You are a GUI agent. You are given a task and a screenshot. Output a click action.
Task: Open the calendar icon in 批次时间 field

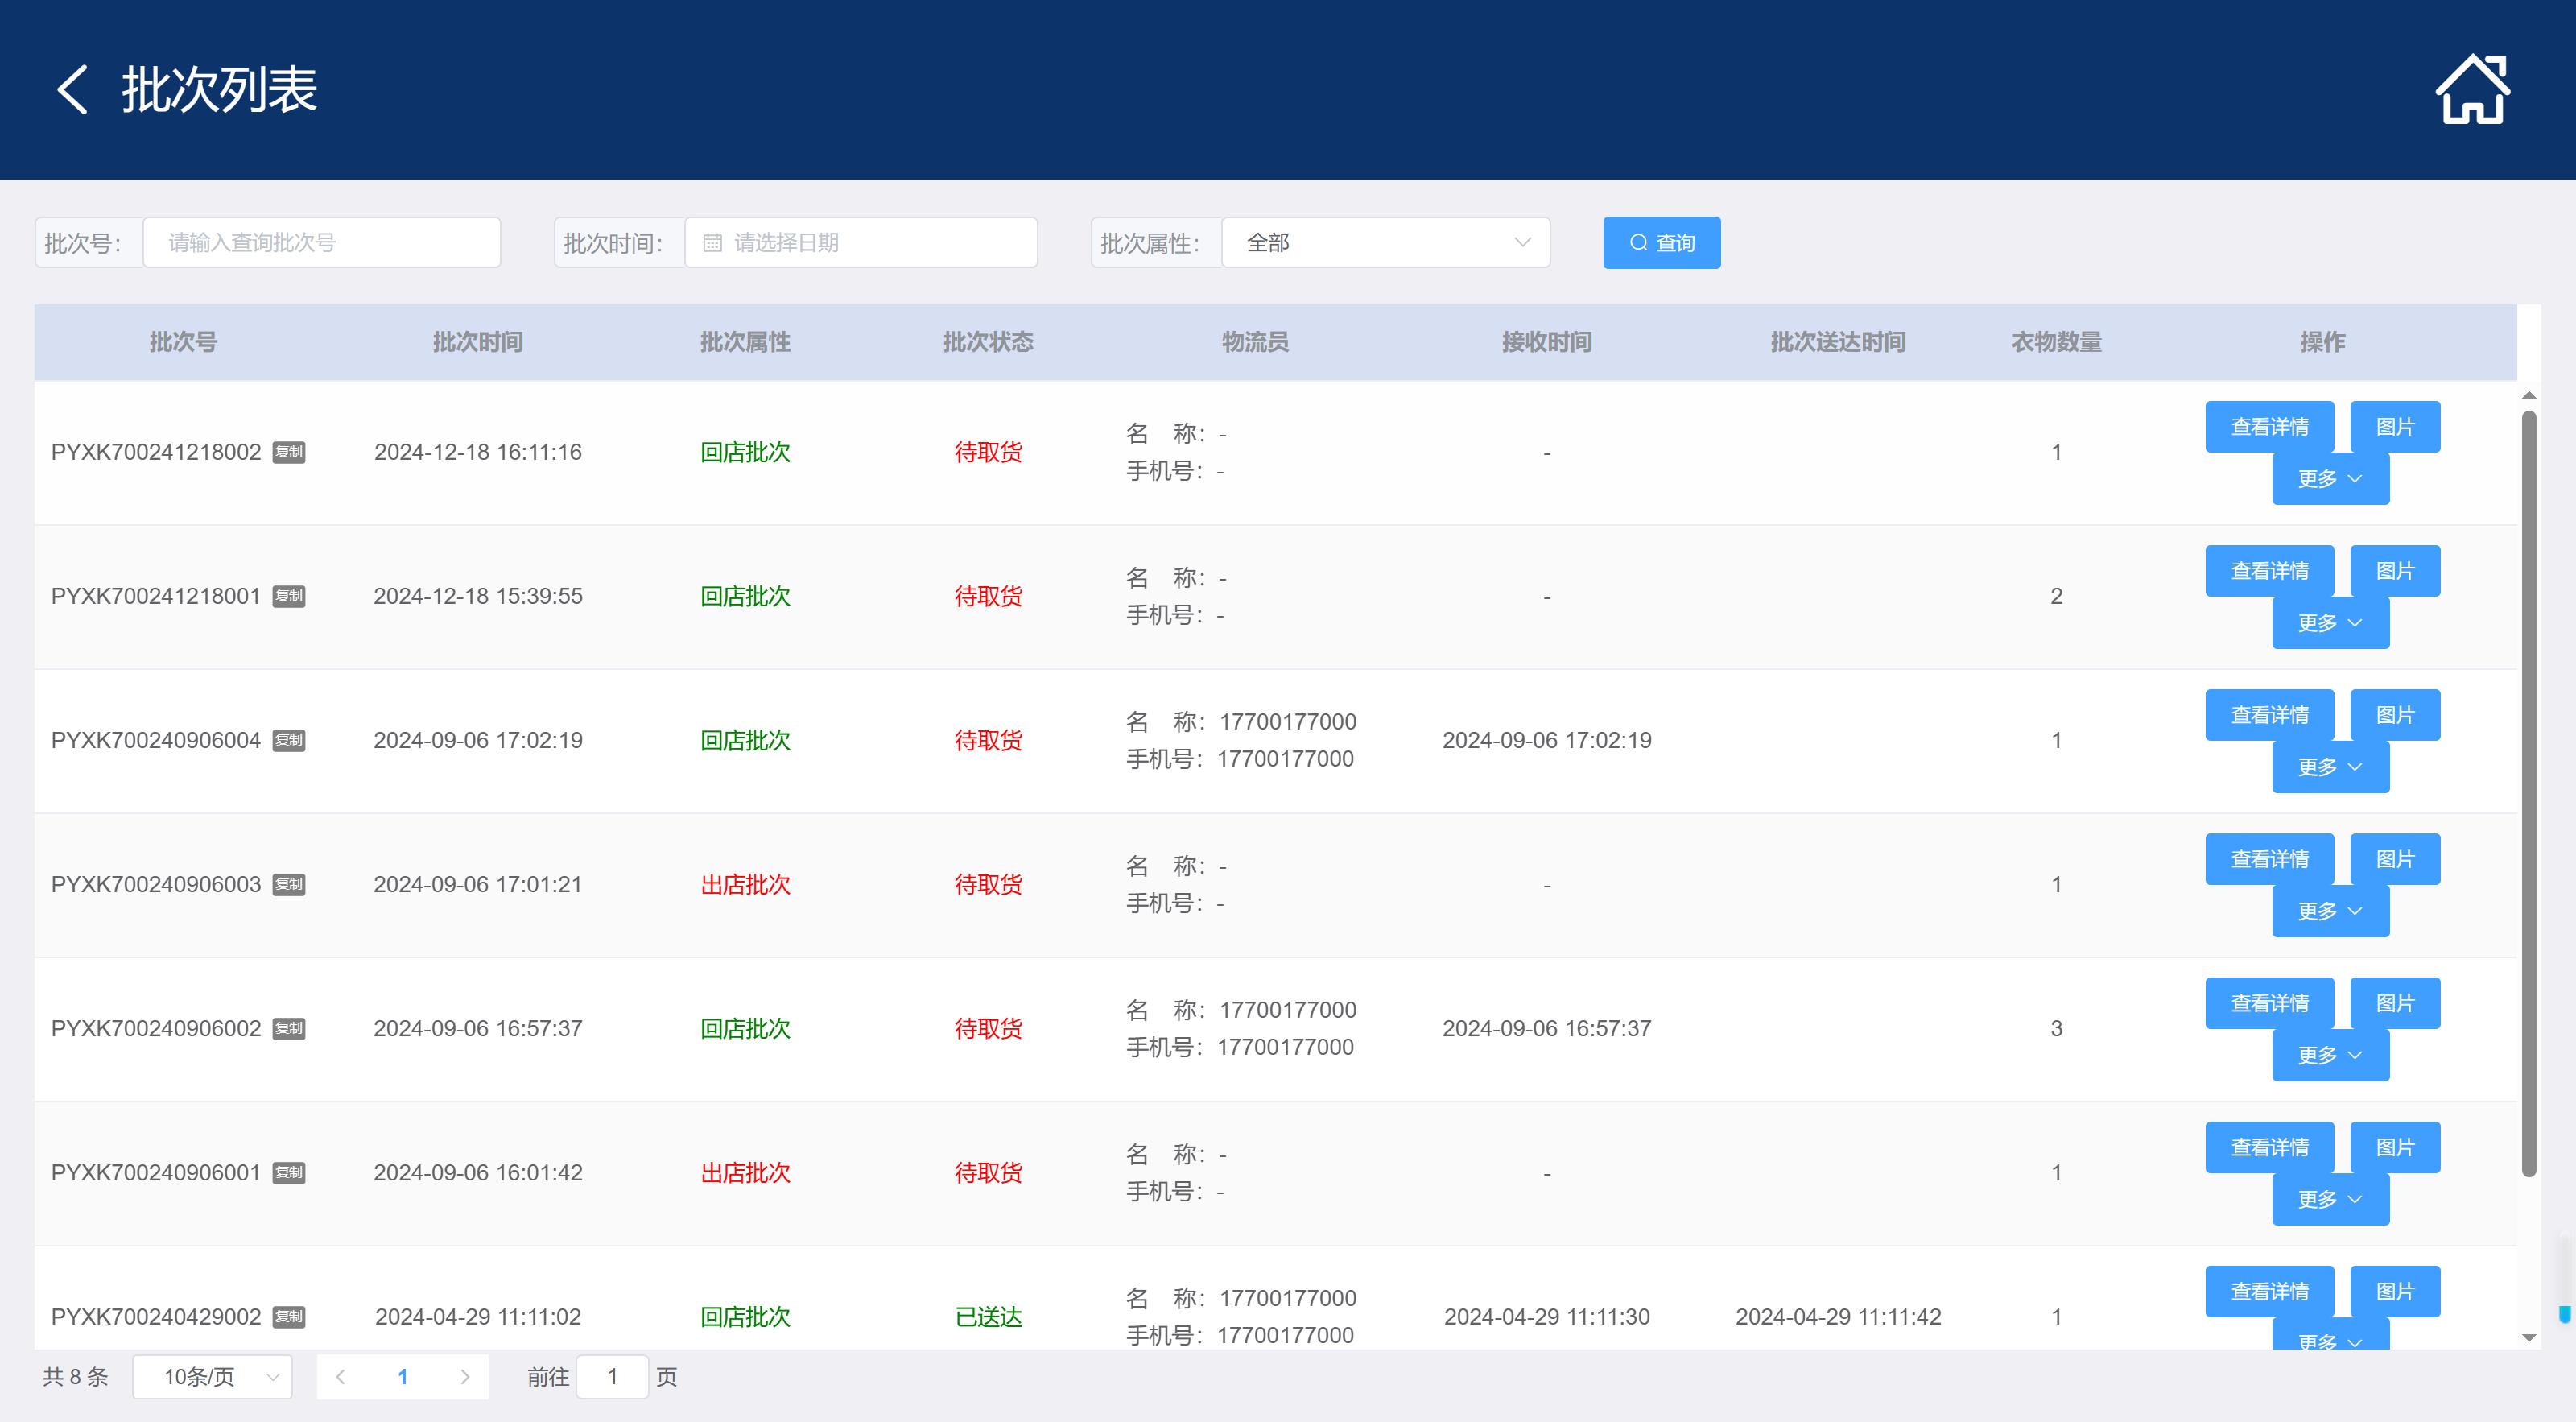point(712,243)
